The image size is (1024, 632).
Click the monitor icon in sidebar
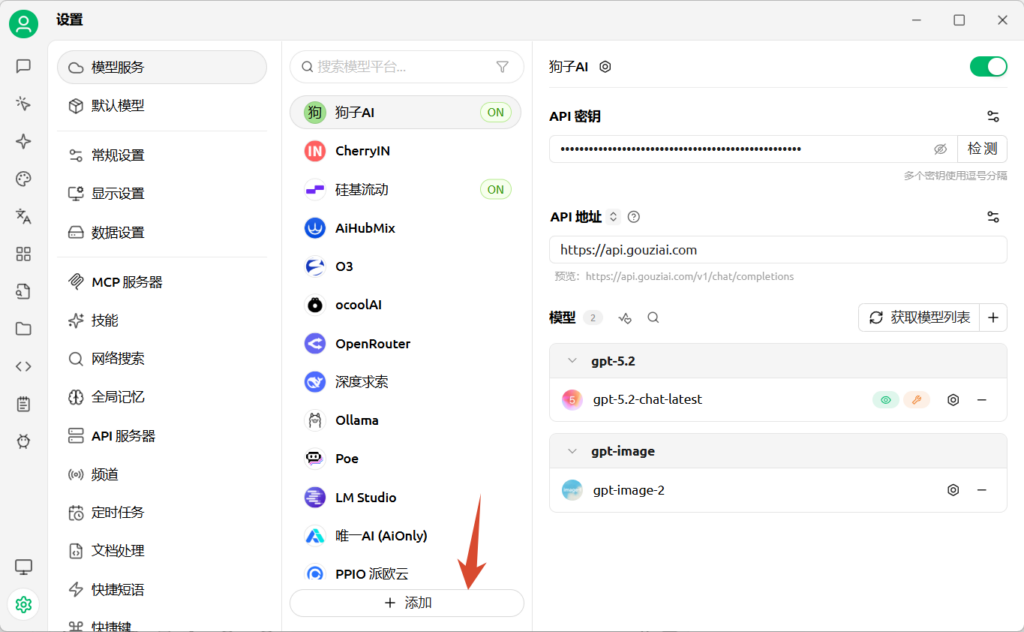(x=24, y=567)
